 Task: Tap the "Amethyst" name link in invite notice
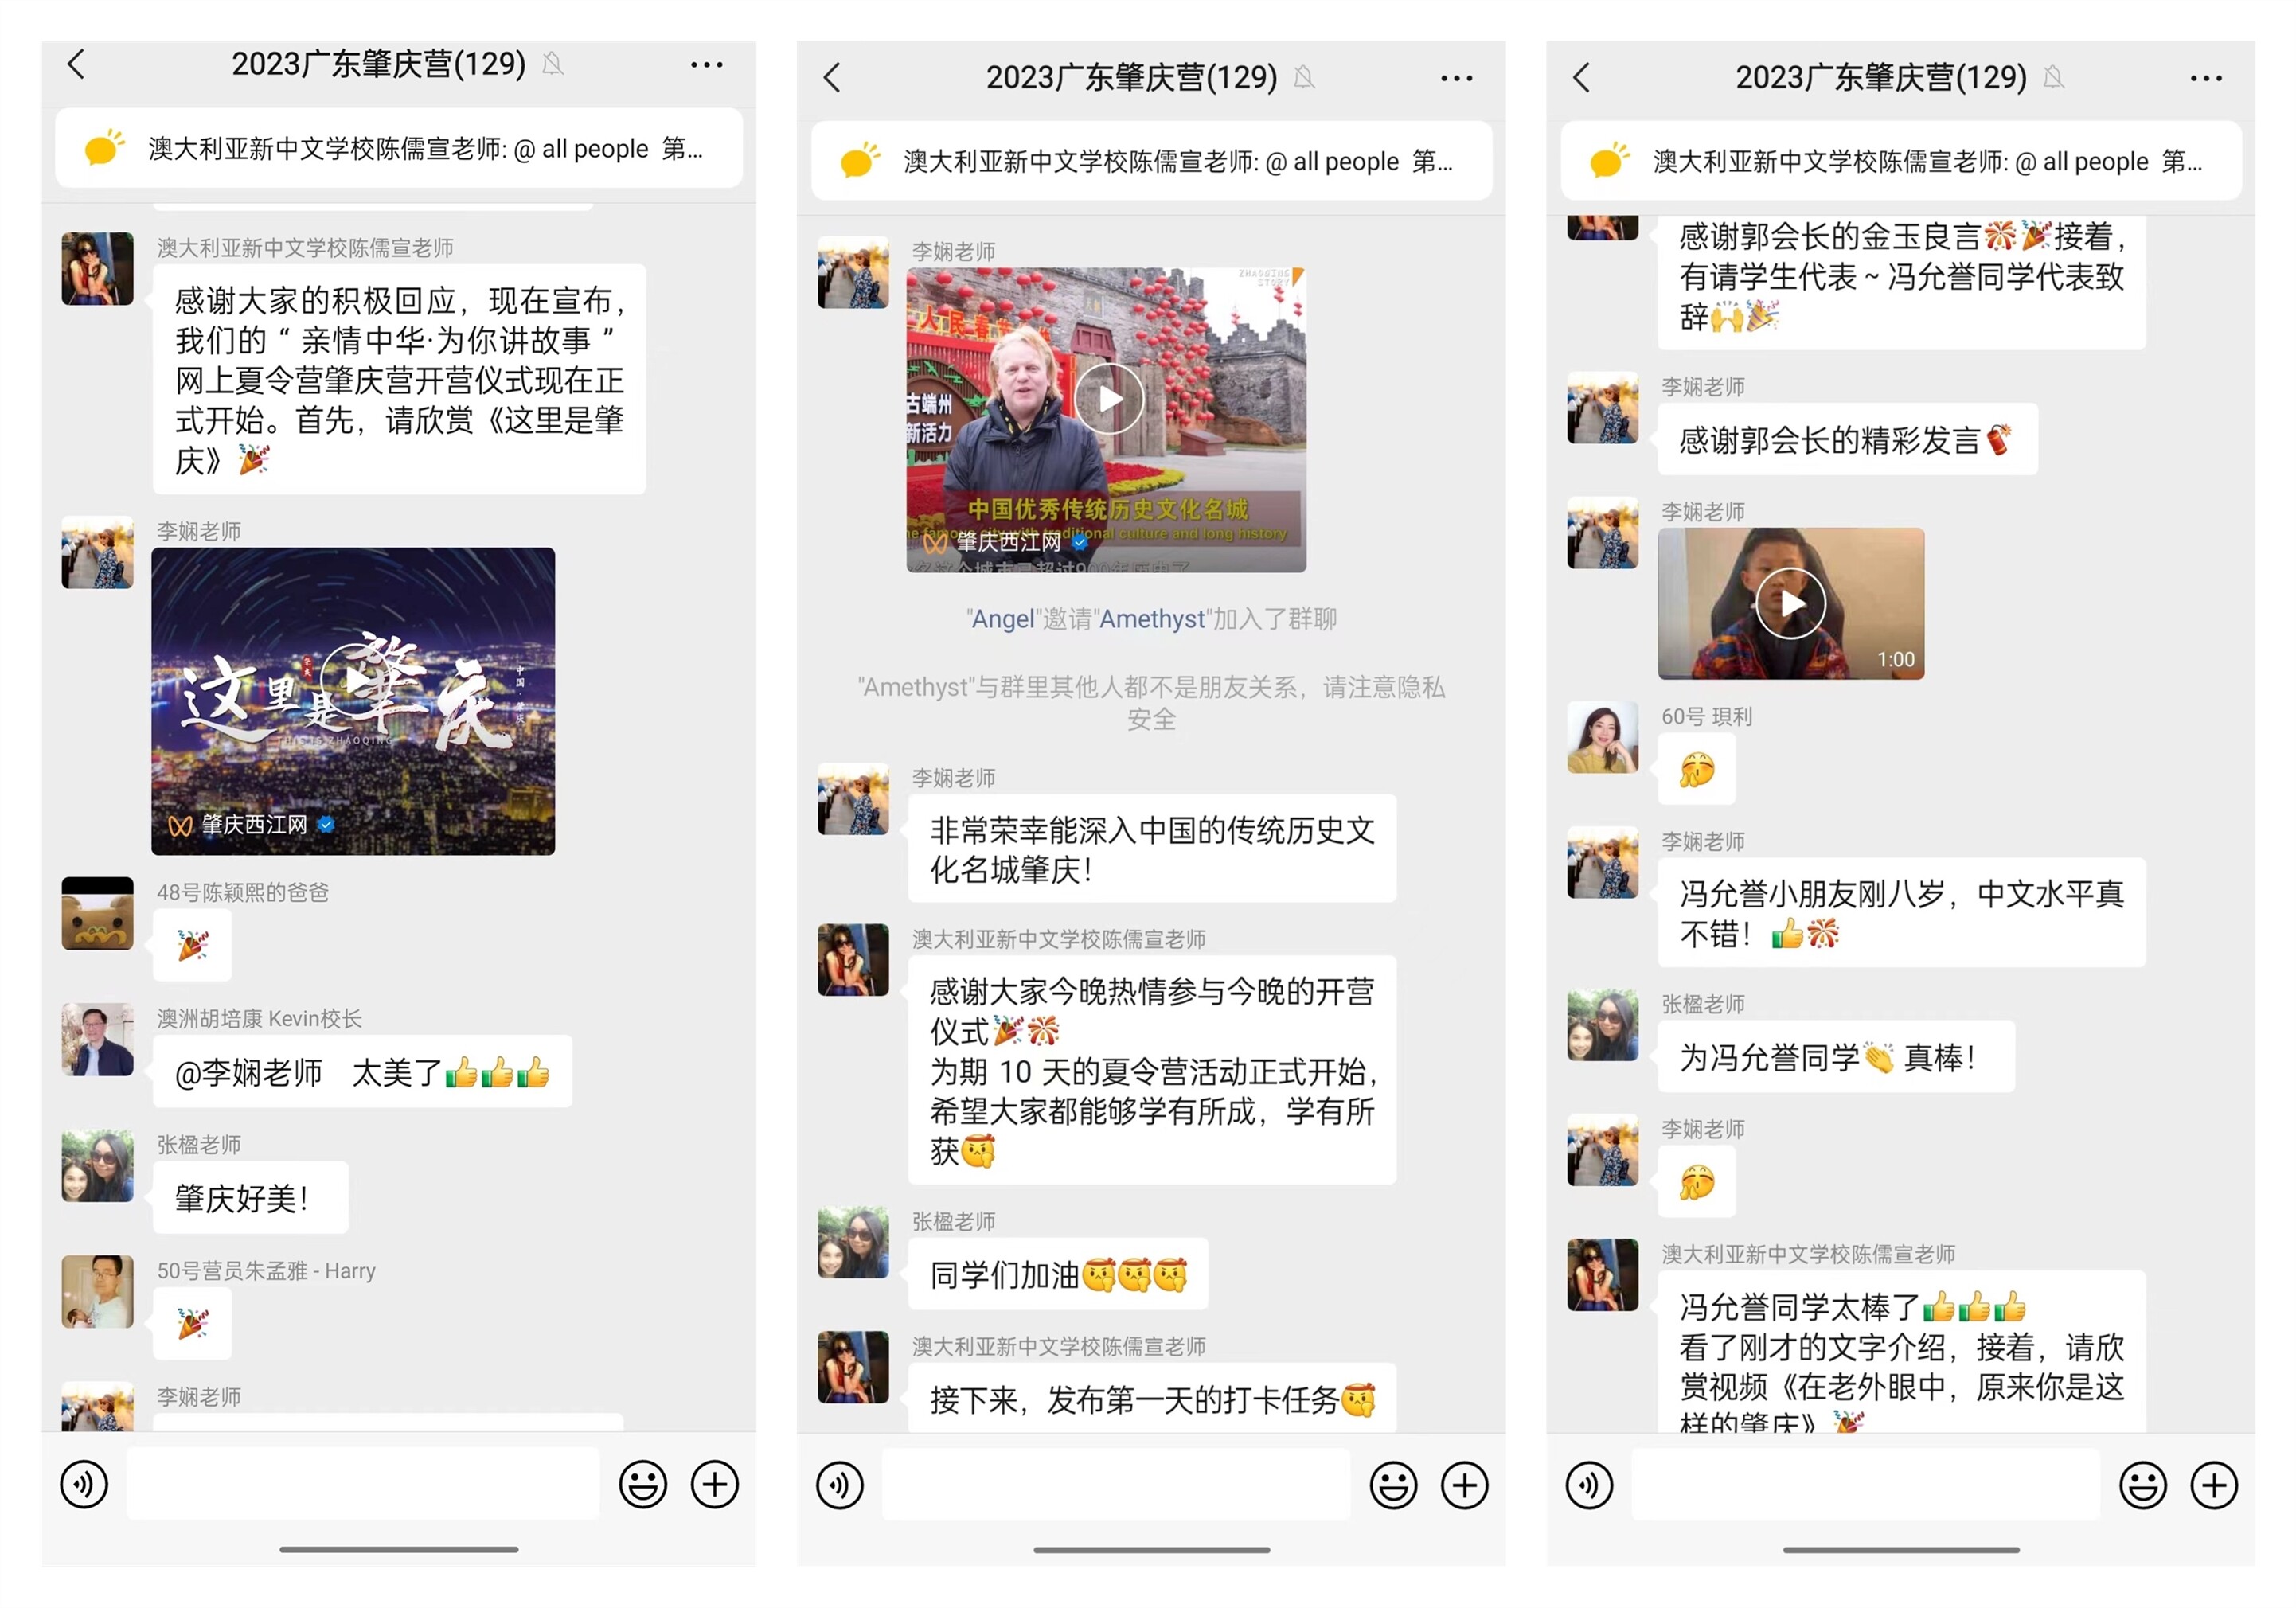[1152, 619]
